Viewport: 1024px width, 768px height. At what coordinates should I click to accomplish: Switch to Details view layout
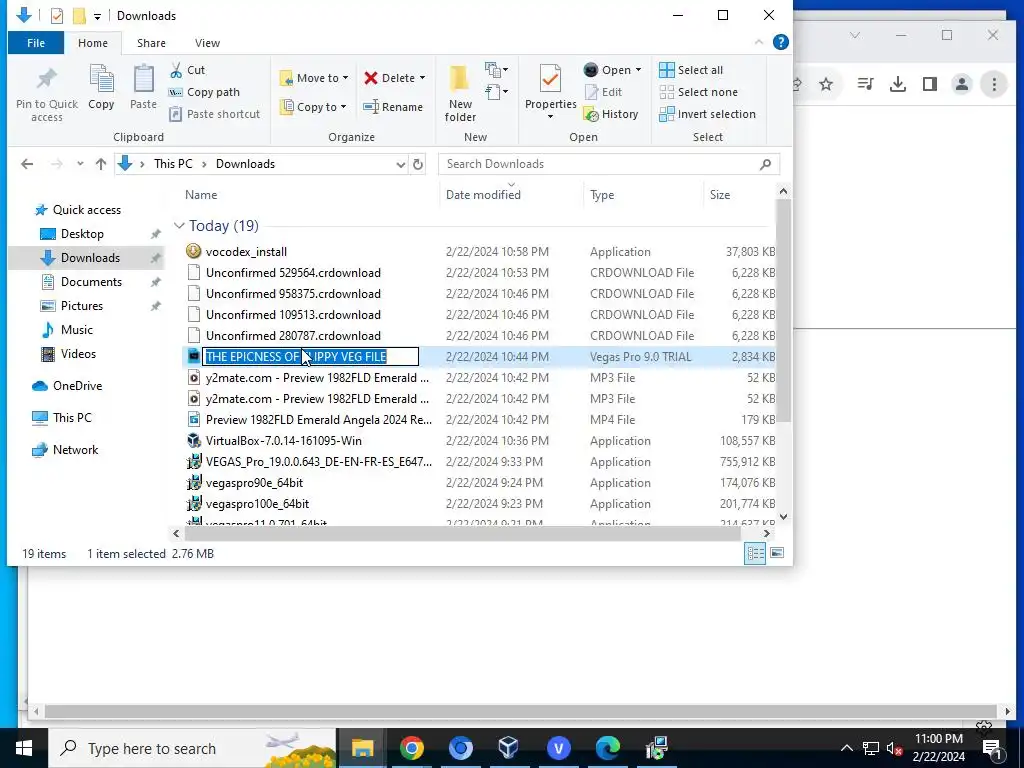[x=756, y=554]
